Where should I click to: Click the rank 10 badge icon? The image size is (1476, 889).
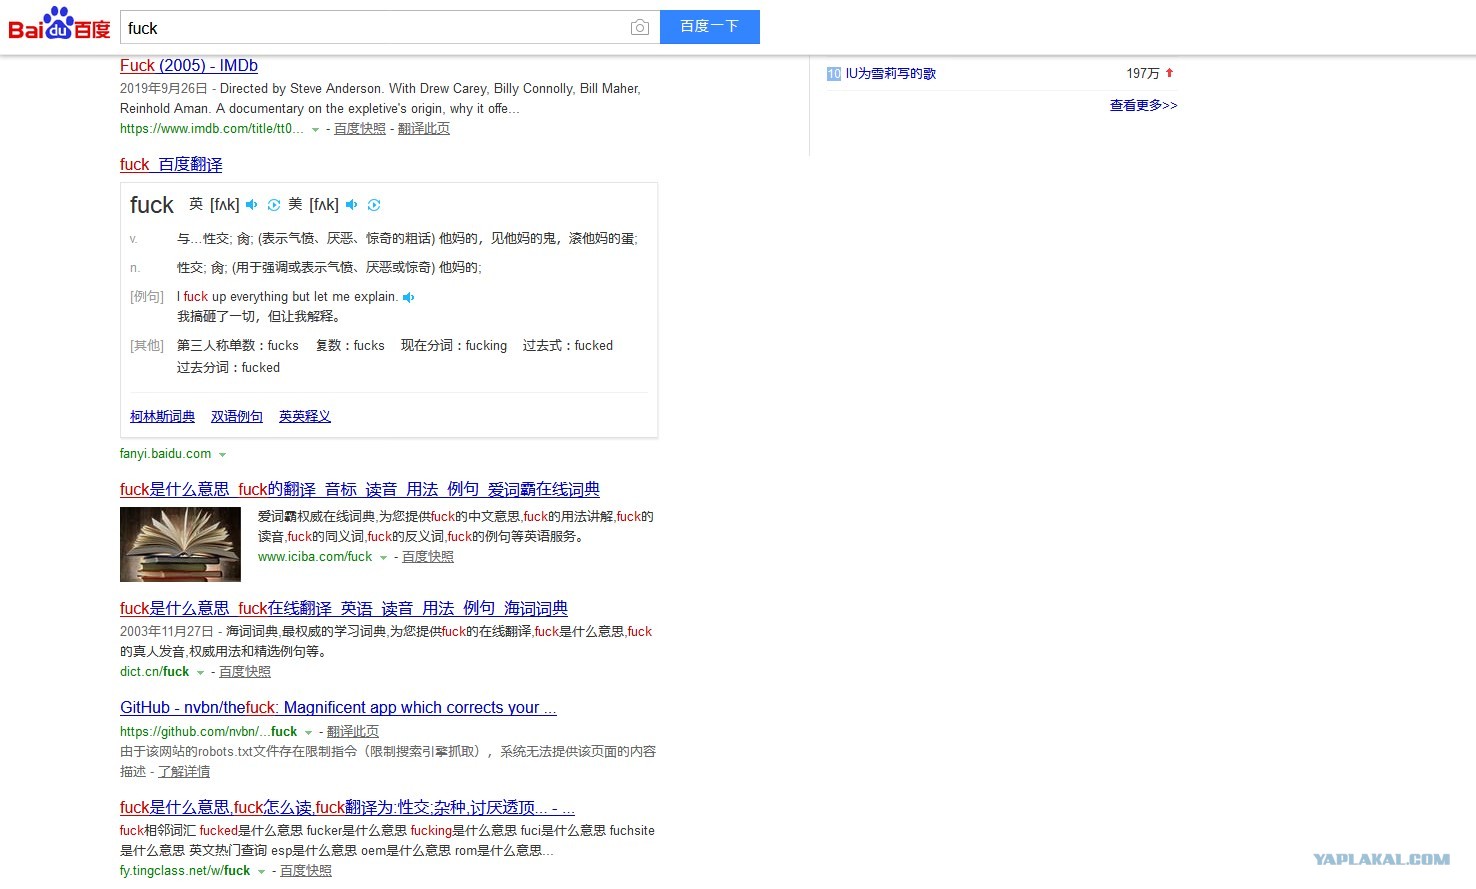[834, 74]
